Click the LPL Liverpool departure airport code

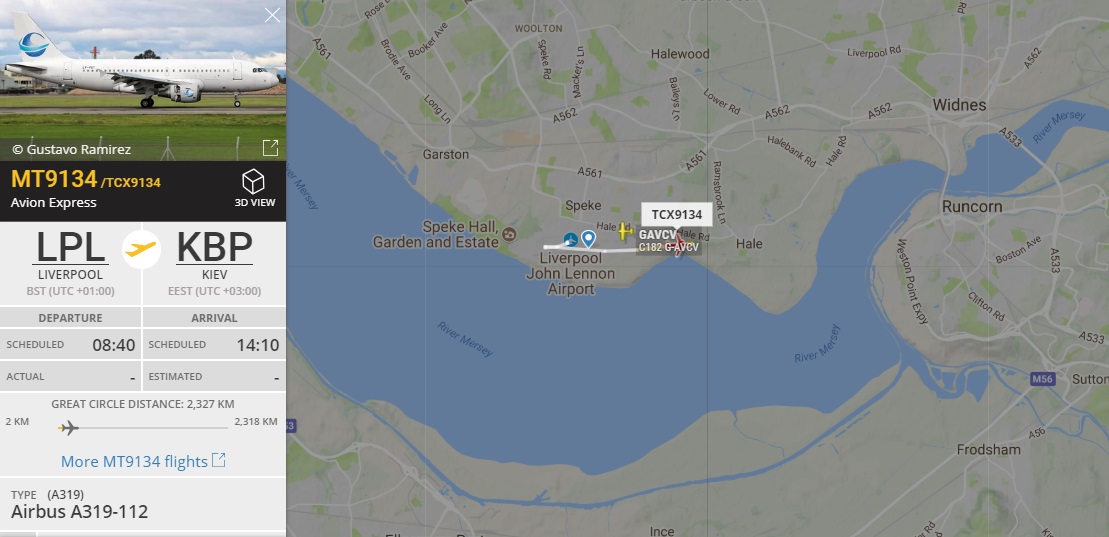71,247
